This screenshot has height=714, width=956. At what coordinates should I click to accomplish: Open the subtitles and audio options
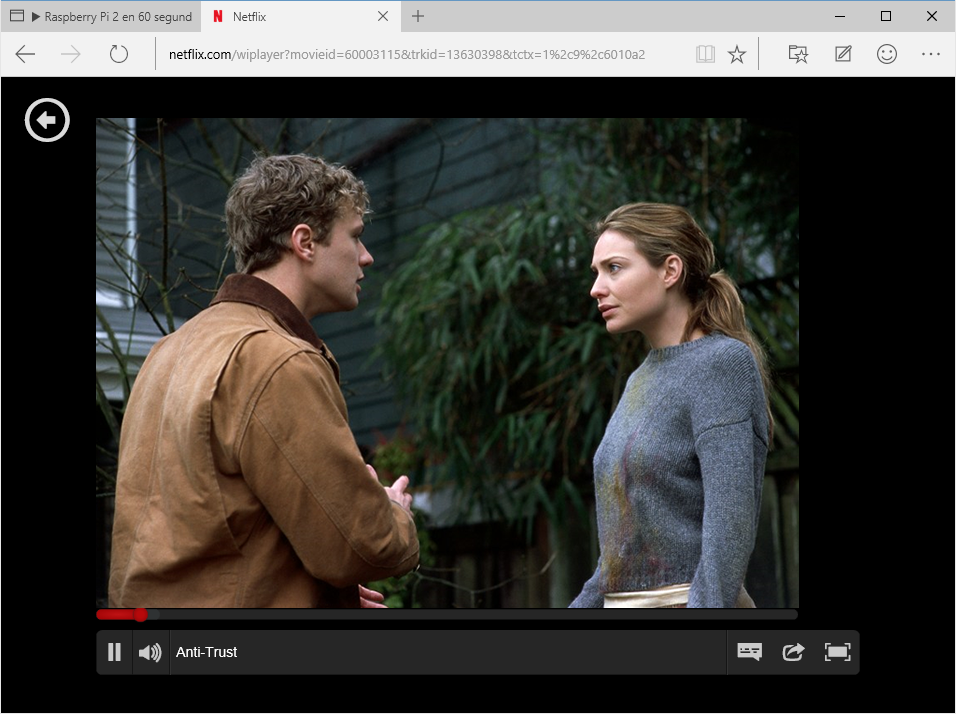click(x=749, y=652)
